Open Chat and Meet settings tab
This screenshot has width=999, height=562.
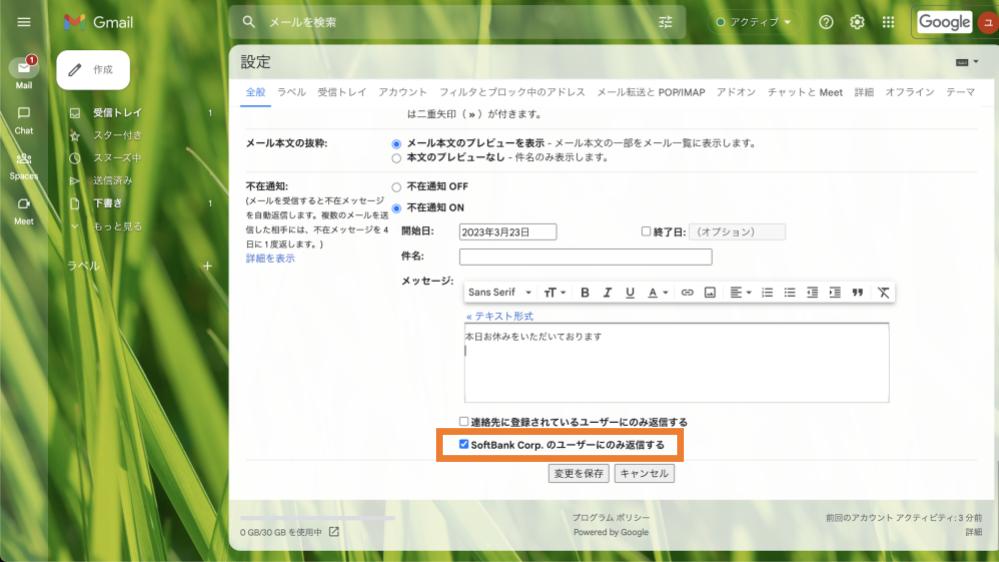[x=805, y=92]
